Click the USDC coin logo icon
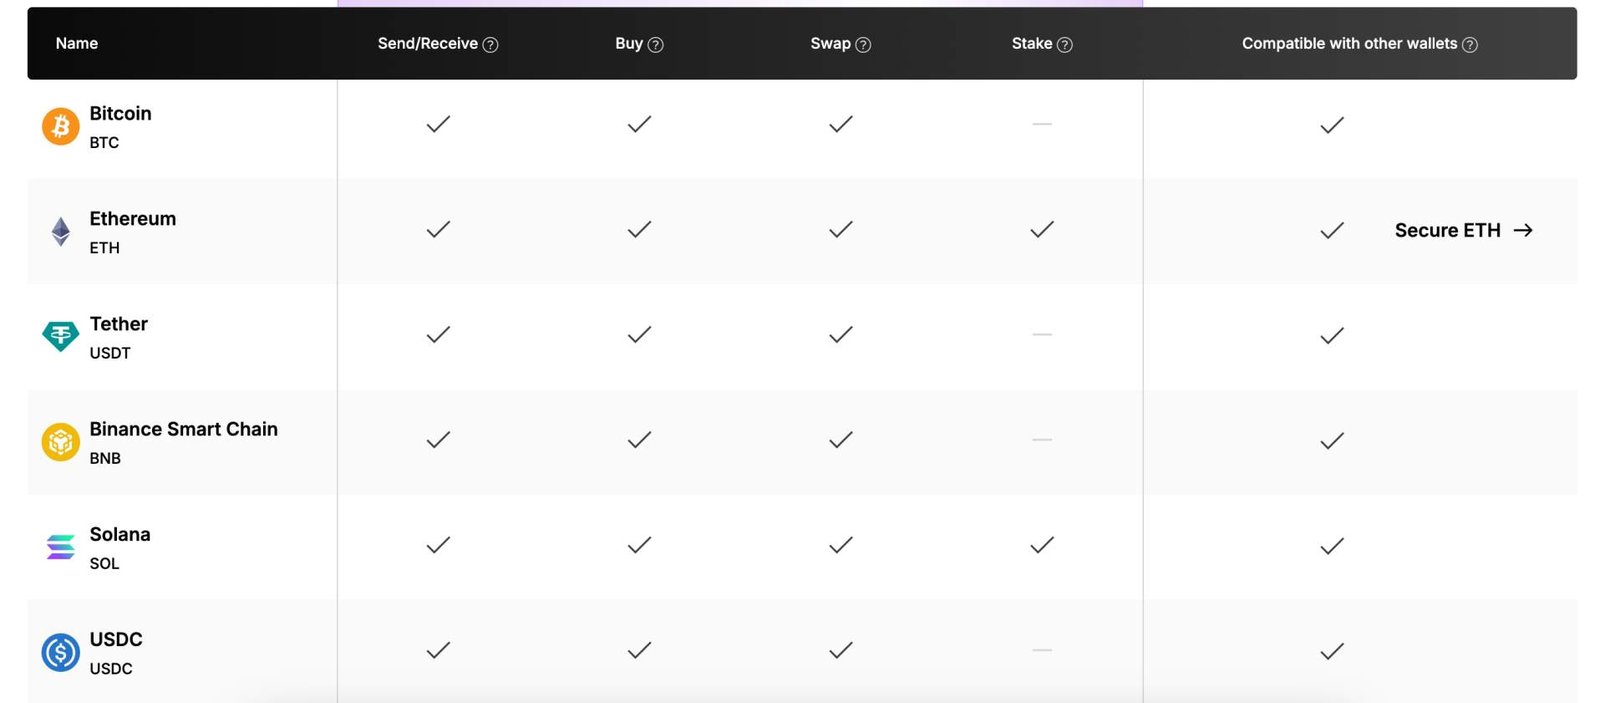Image resolution: width=1600 pixels, height=703 pixels. [60, 652]
